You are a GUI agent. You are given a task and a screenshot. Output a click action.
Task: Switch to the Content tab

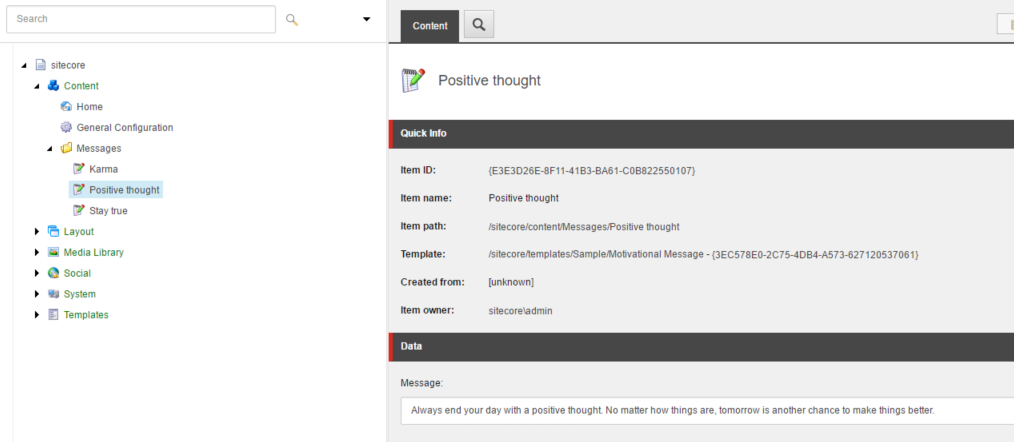(x=430, y=26)
